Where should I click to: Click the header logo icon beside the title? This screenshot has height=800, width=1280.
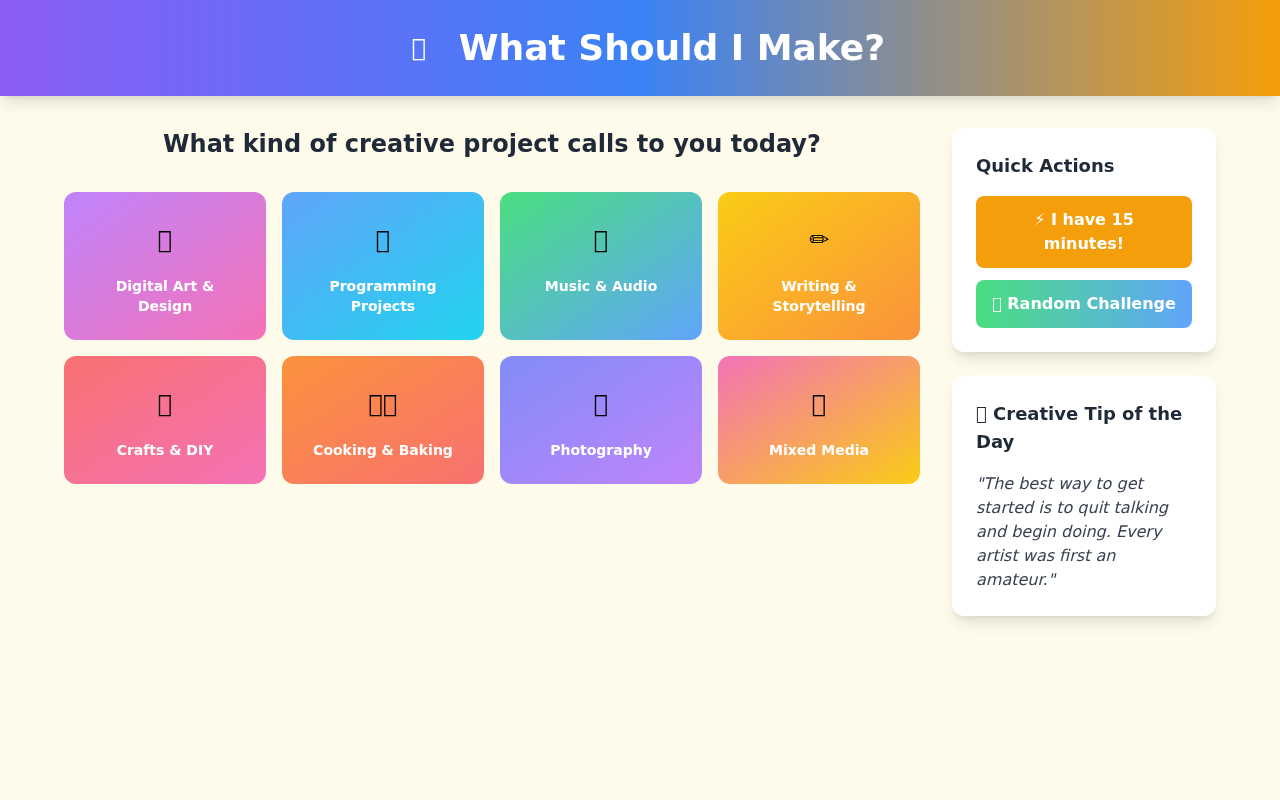419,49
